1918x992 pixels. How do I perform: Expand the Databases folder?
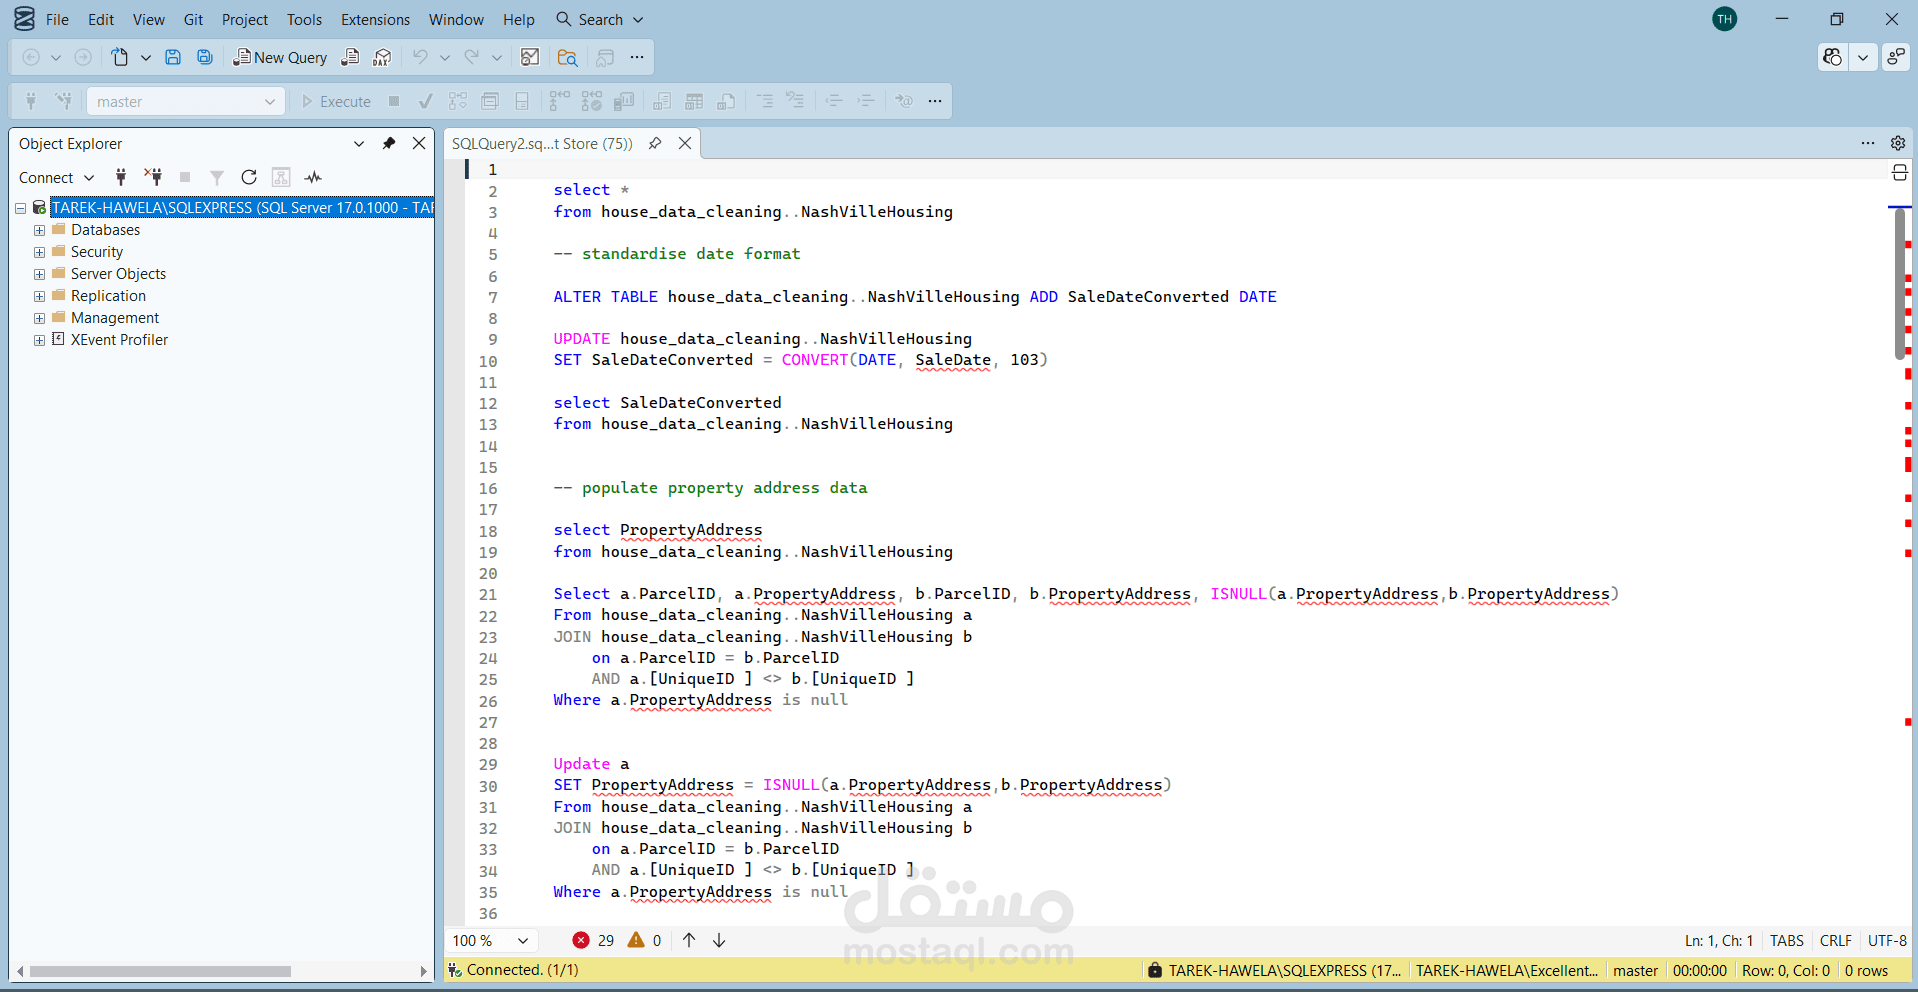coord(39,230)
